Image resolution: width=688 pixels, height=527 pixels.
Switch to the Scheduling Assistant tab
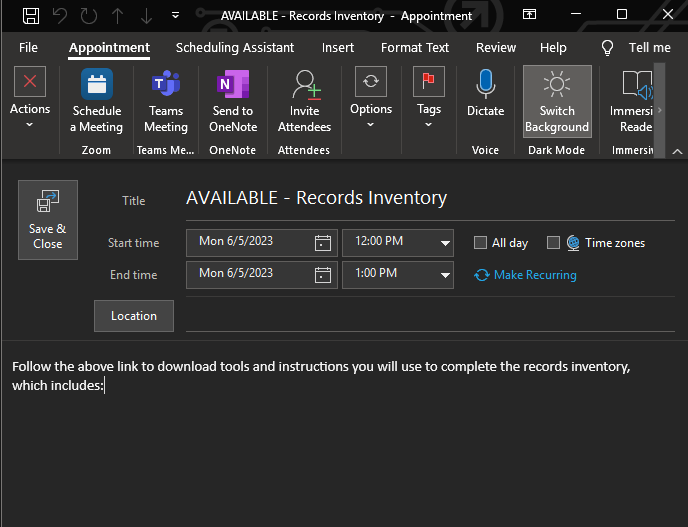[x=235, y=48]
